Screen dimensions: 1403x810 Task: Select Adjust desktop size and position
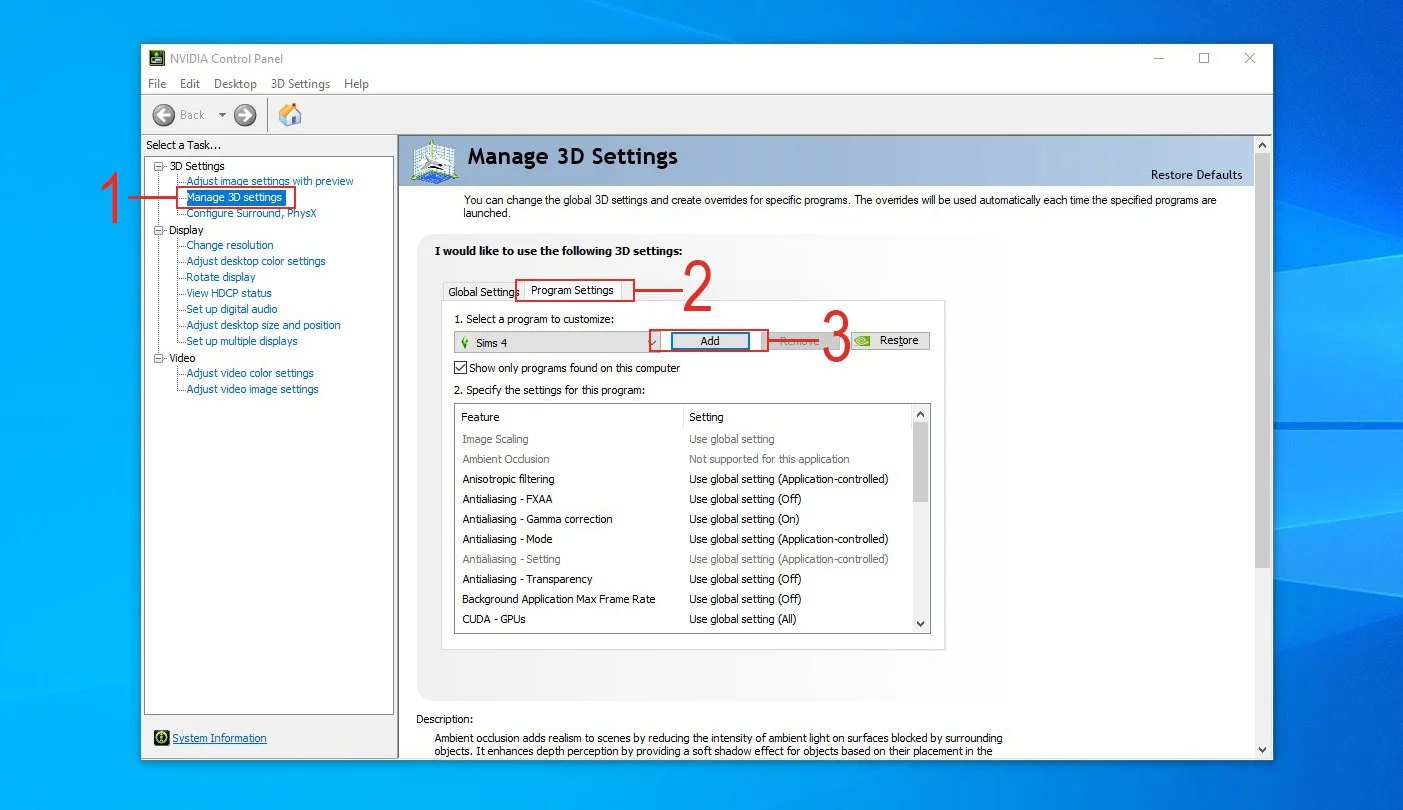[x=263, y=325]
